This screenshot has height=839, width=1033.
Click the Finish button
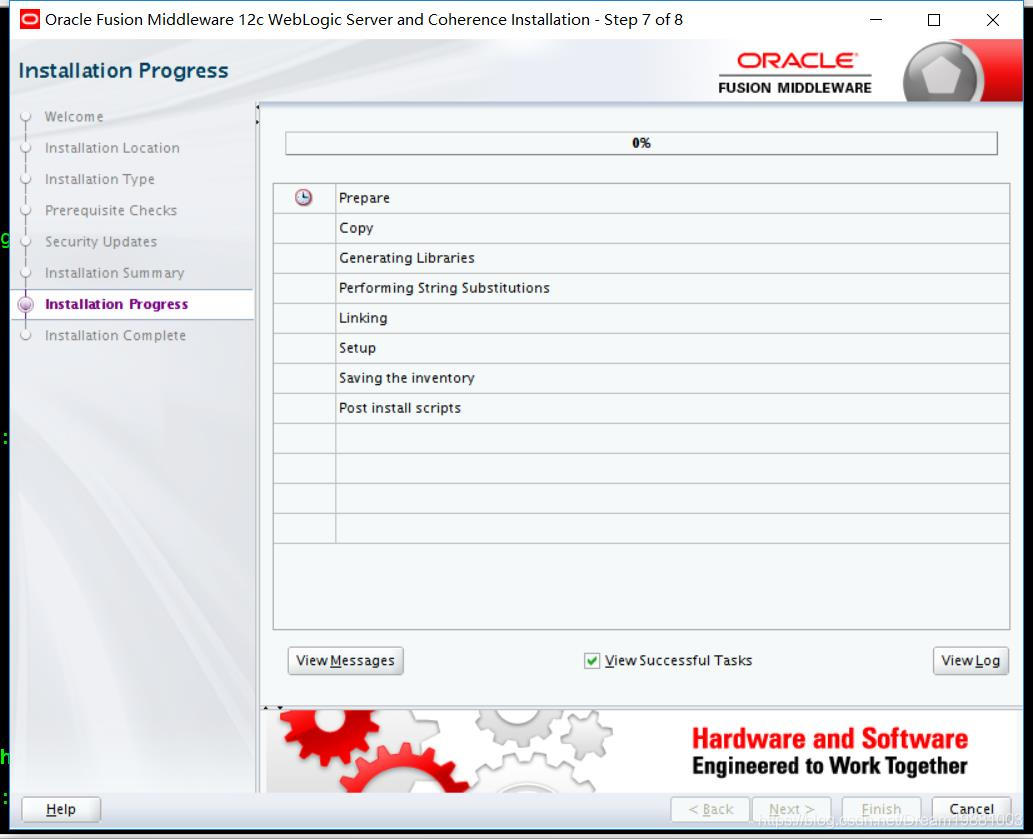coord(881,809)
